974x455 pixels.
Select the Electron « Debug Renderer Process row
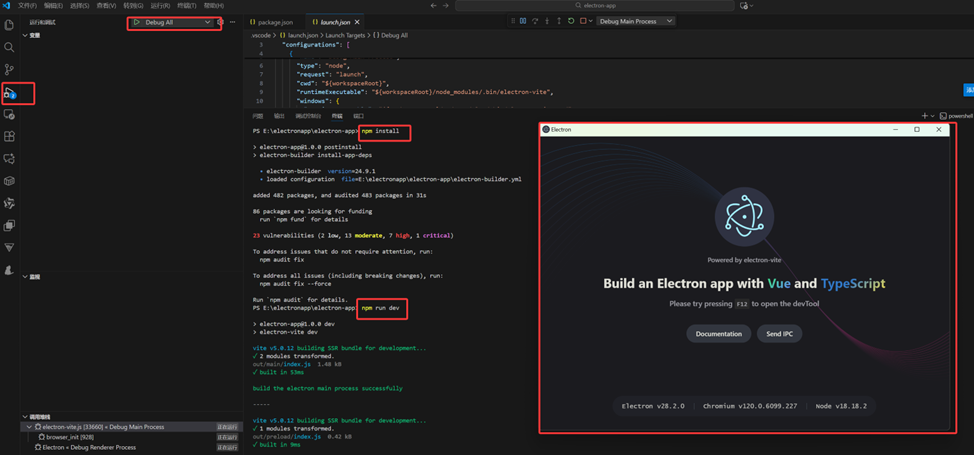[x=130, y=447]
